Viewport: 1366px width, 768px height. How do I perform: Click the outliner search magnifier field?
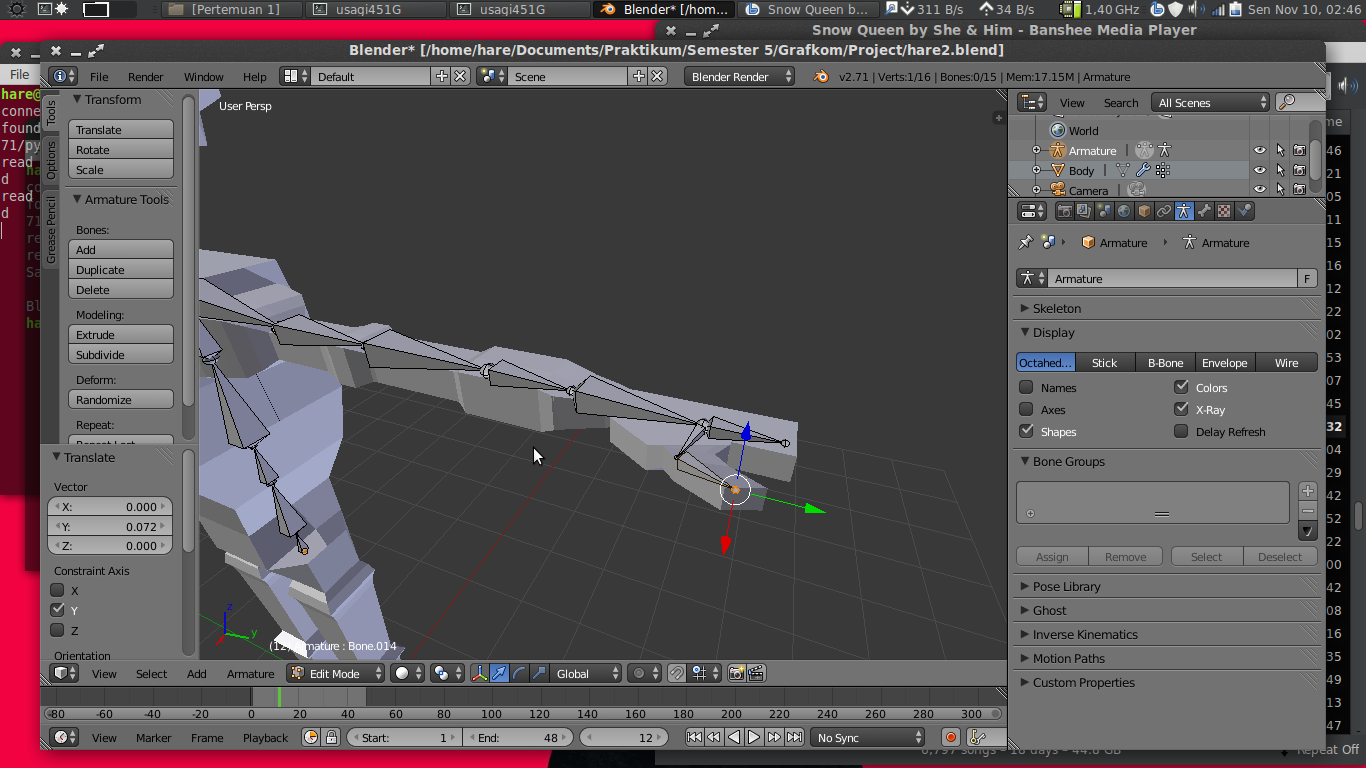point(1300,102)
